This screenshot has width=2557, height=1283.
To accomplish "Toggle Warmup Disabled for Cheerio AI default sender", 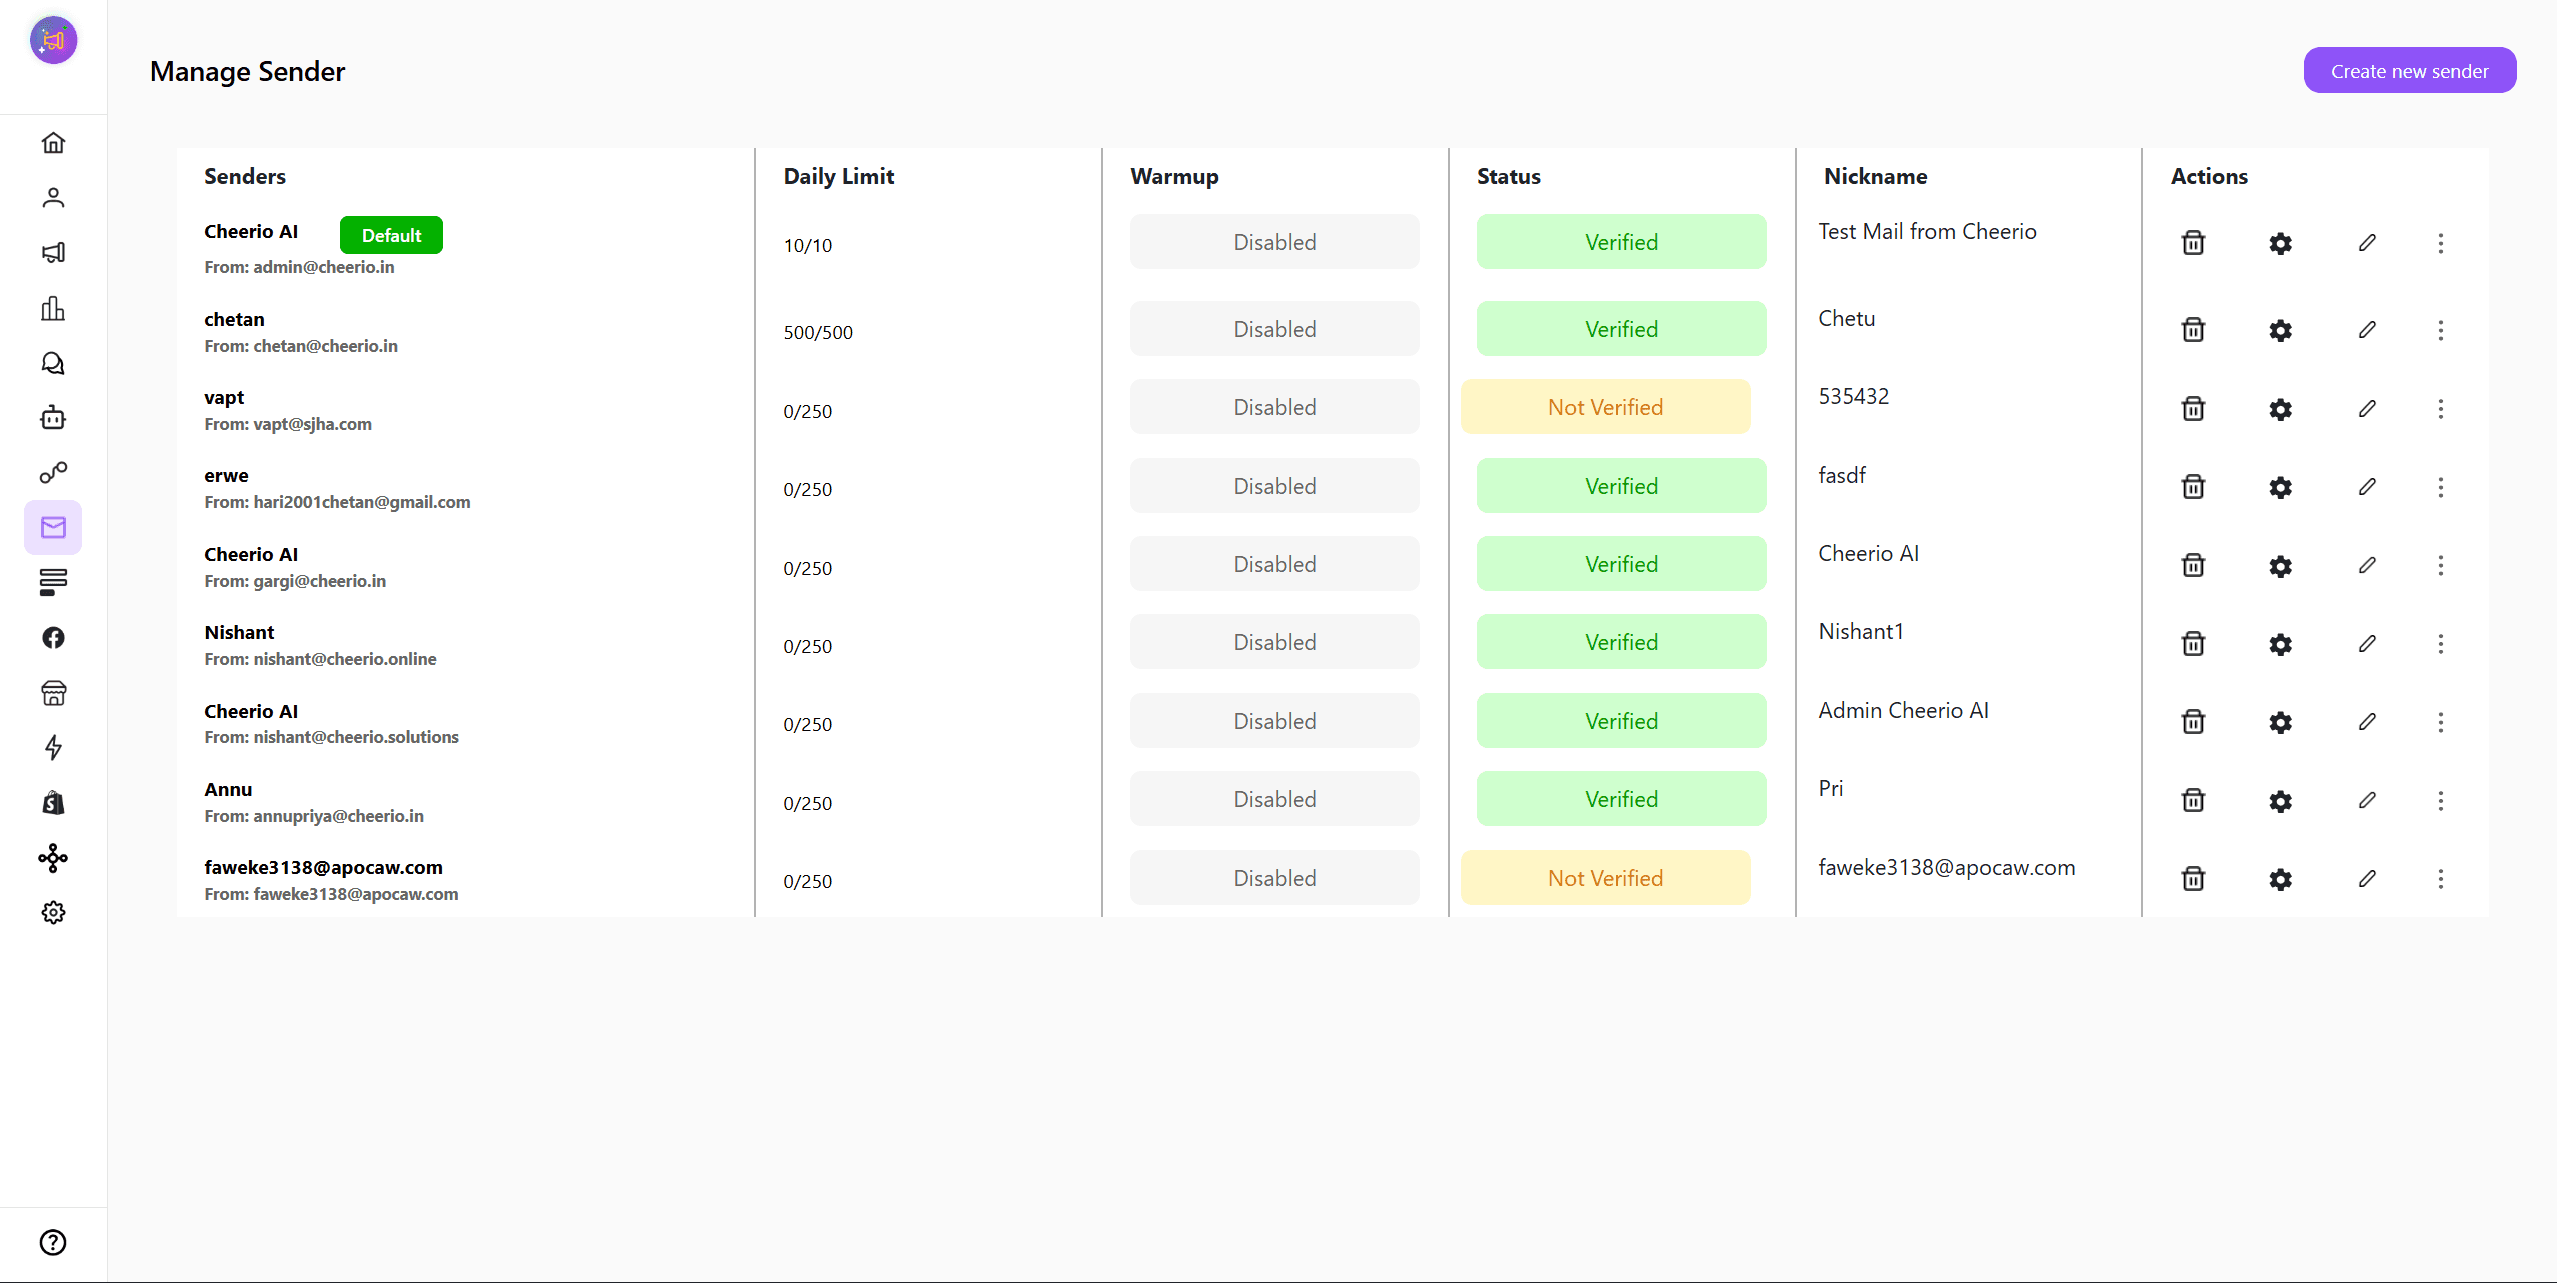I will (x=1274, y=242).
